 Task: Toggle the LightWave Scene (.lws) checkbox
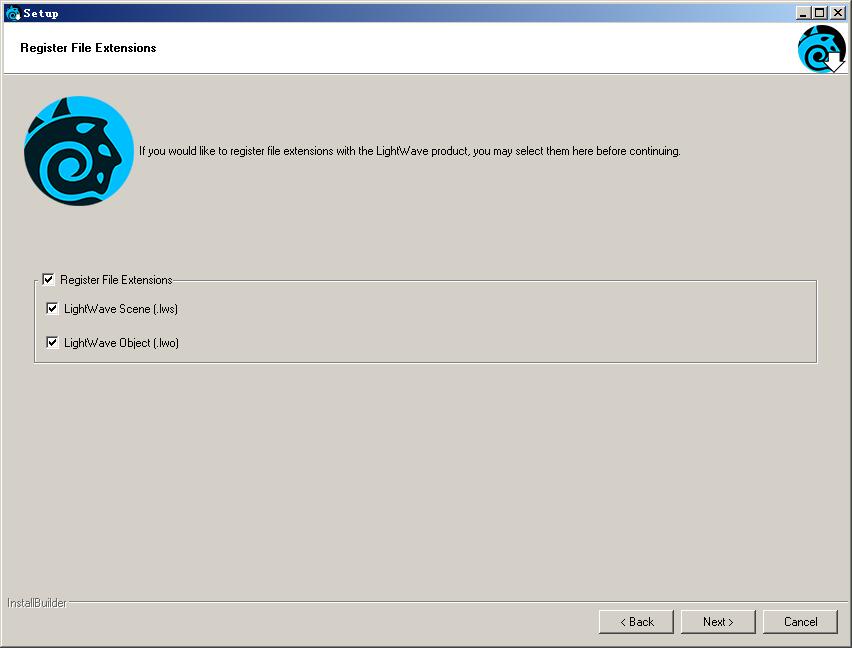[x=52, y=309]
